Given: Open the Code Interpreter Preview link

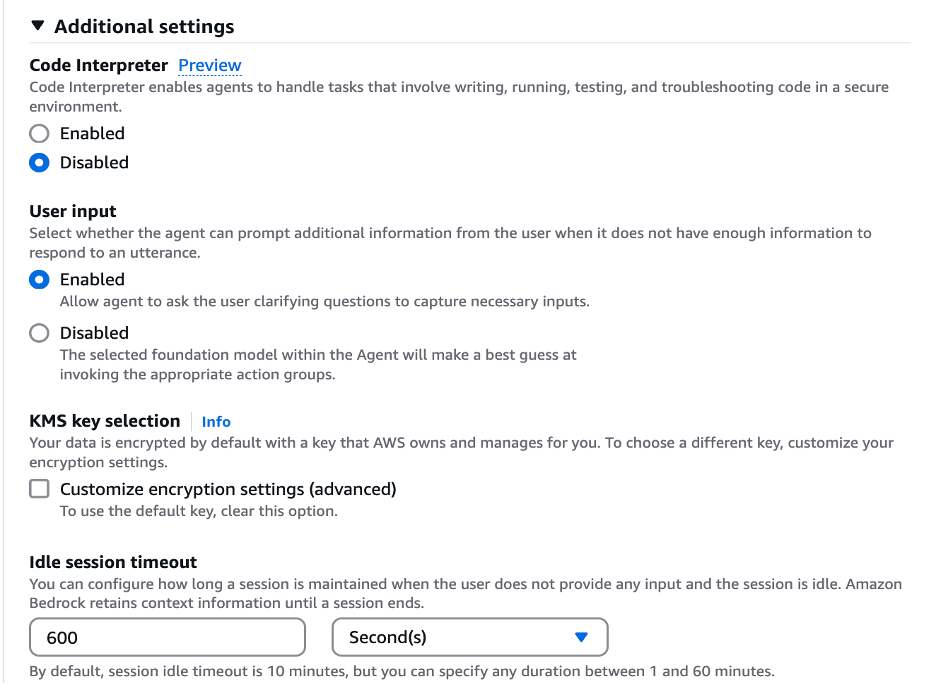Looking at the screenshot, I should 209,65.
